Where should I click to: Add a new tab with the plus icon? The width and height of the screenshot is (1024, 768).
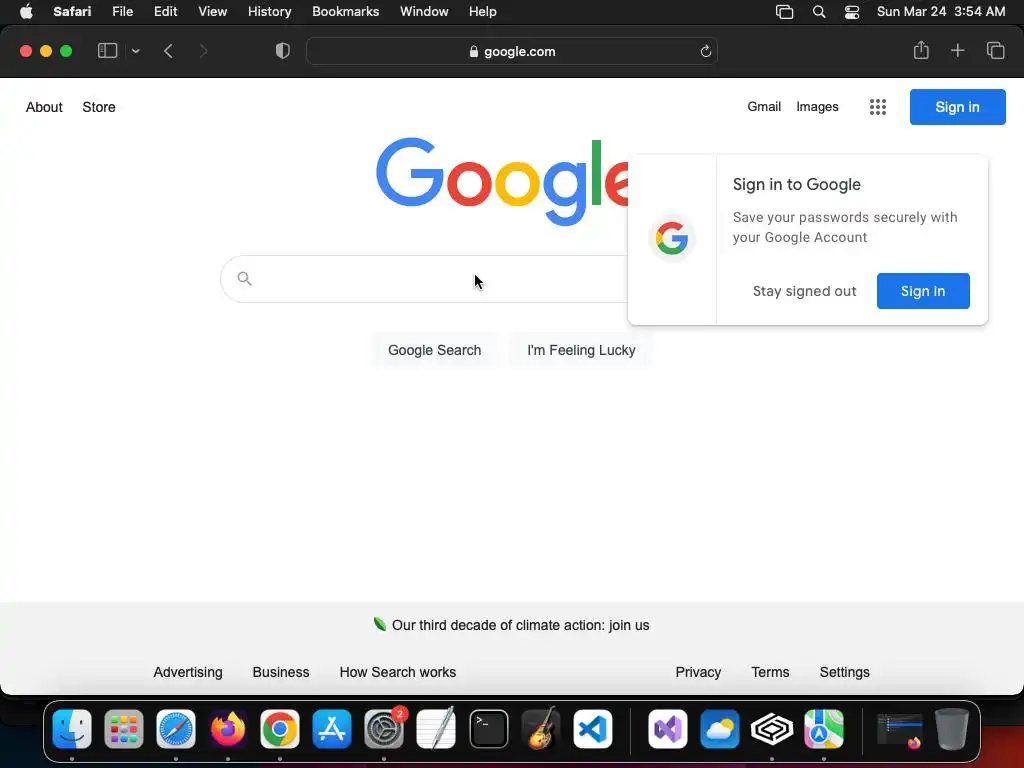click(957, 50)
